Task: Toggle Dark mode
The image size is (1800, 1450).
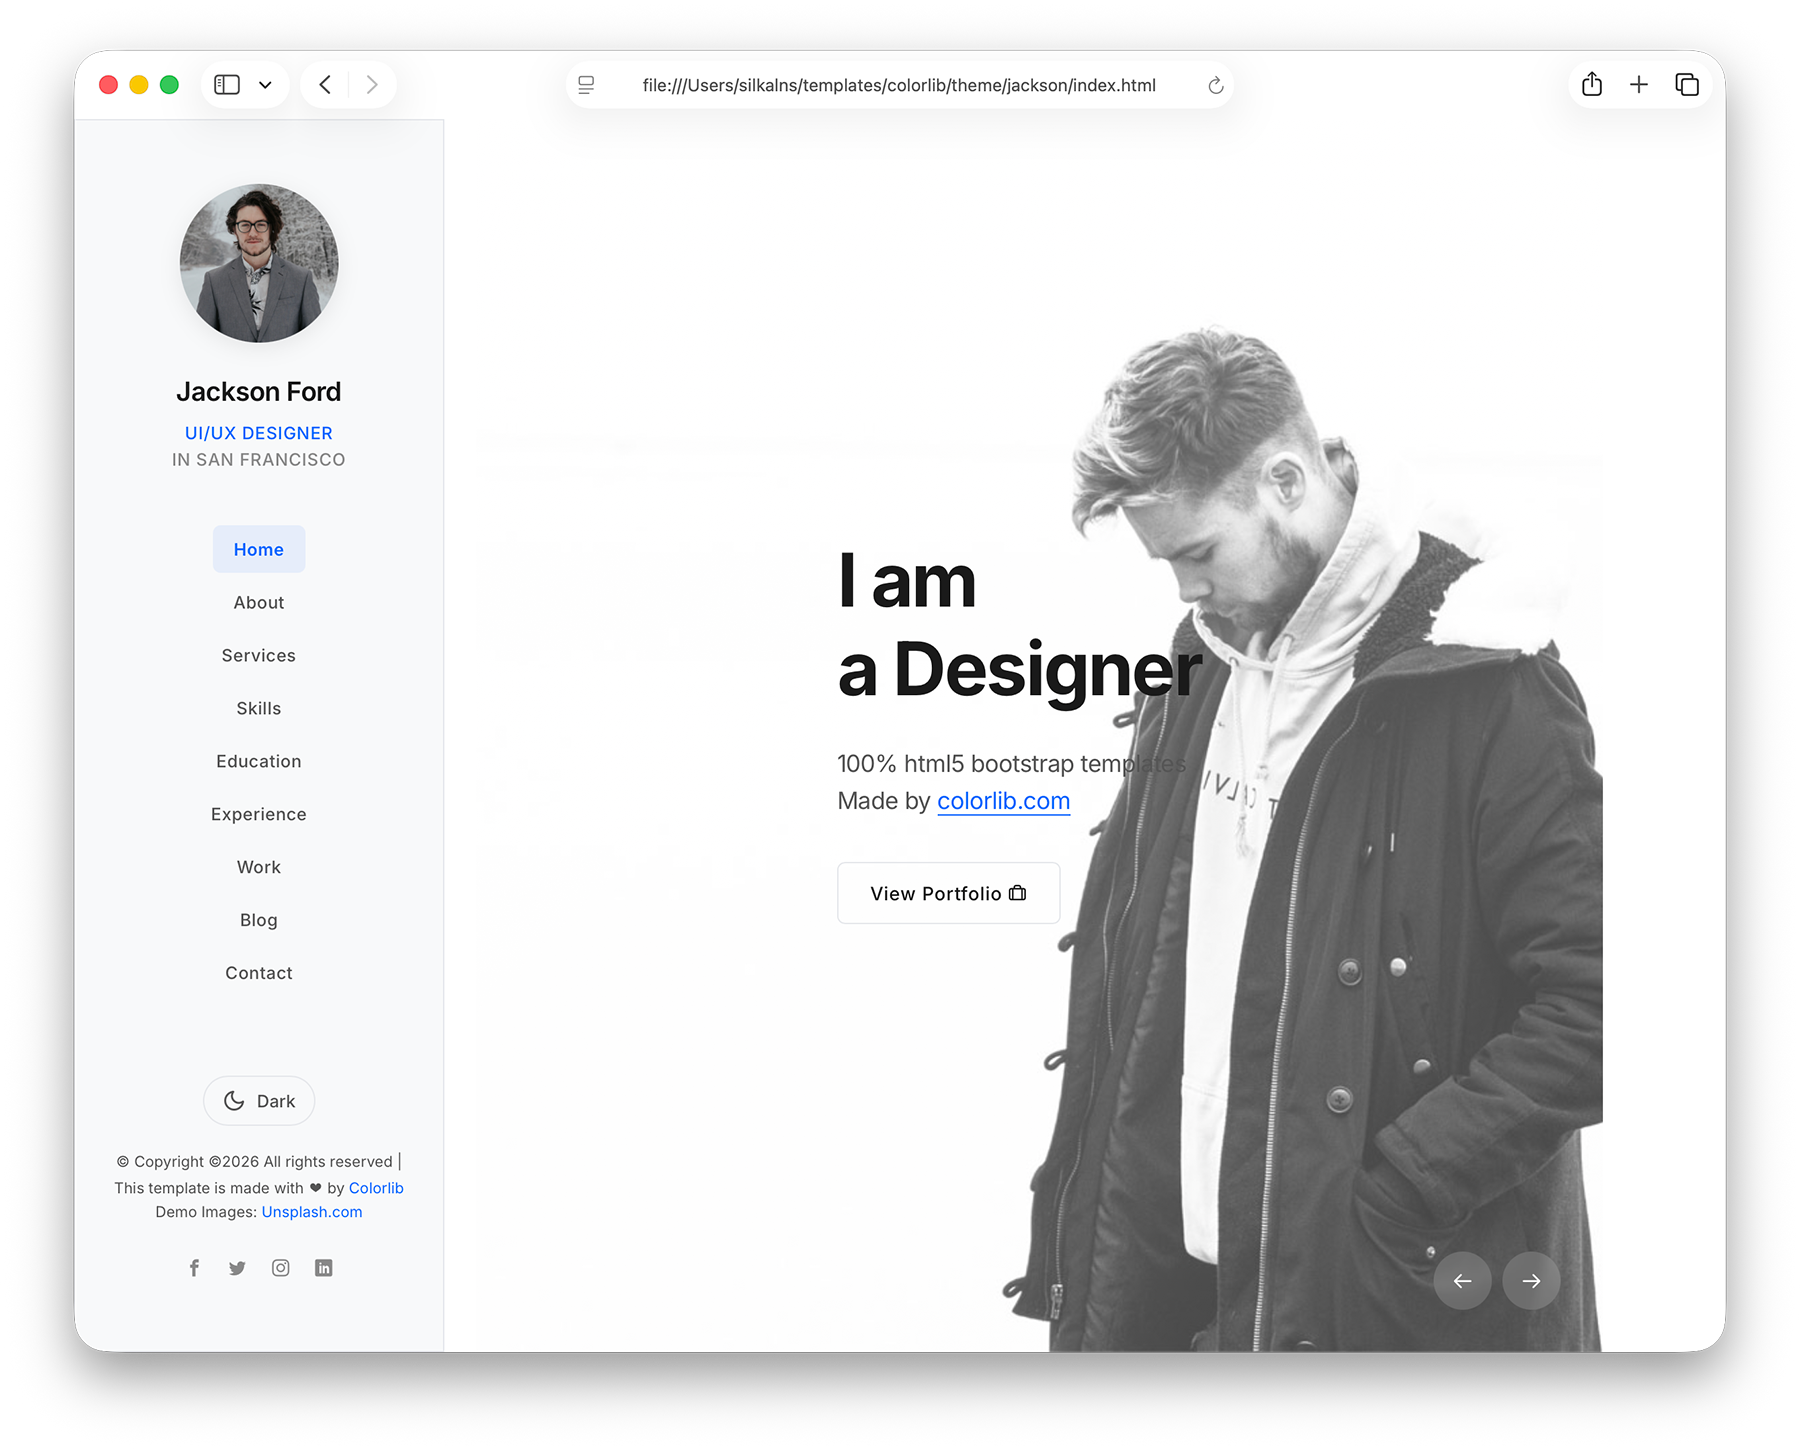Action: point(258,1100)
